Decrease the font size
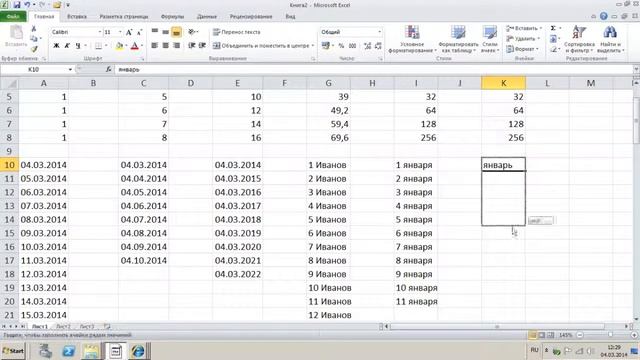 [x=139, y=32]
